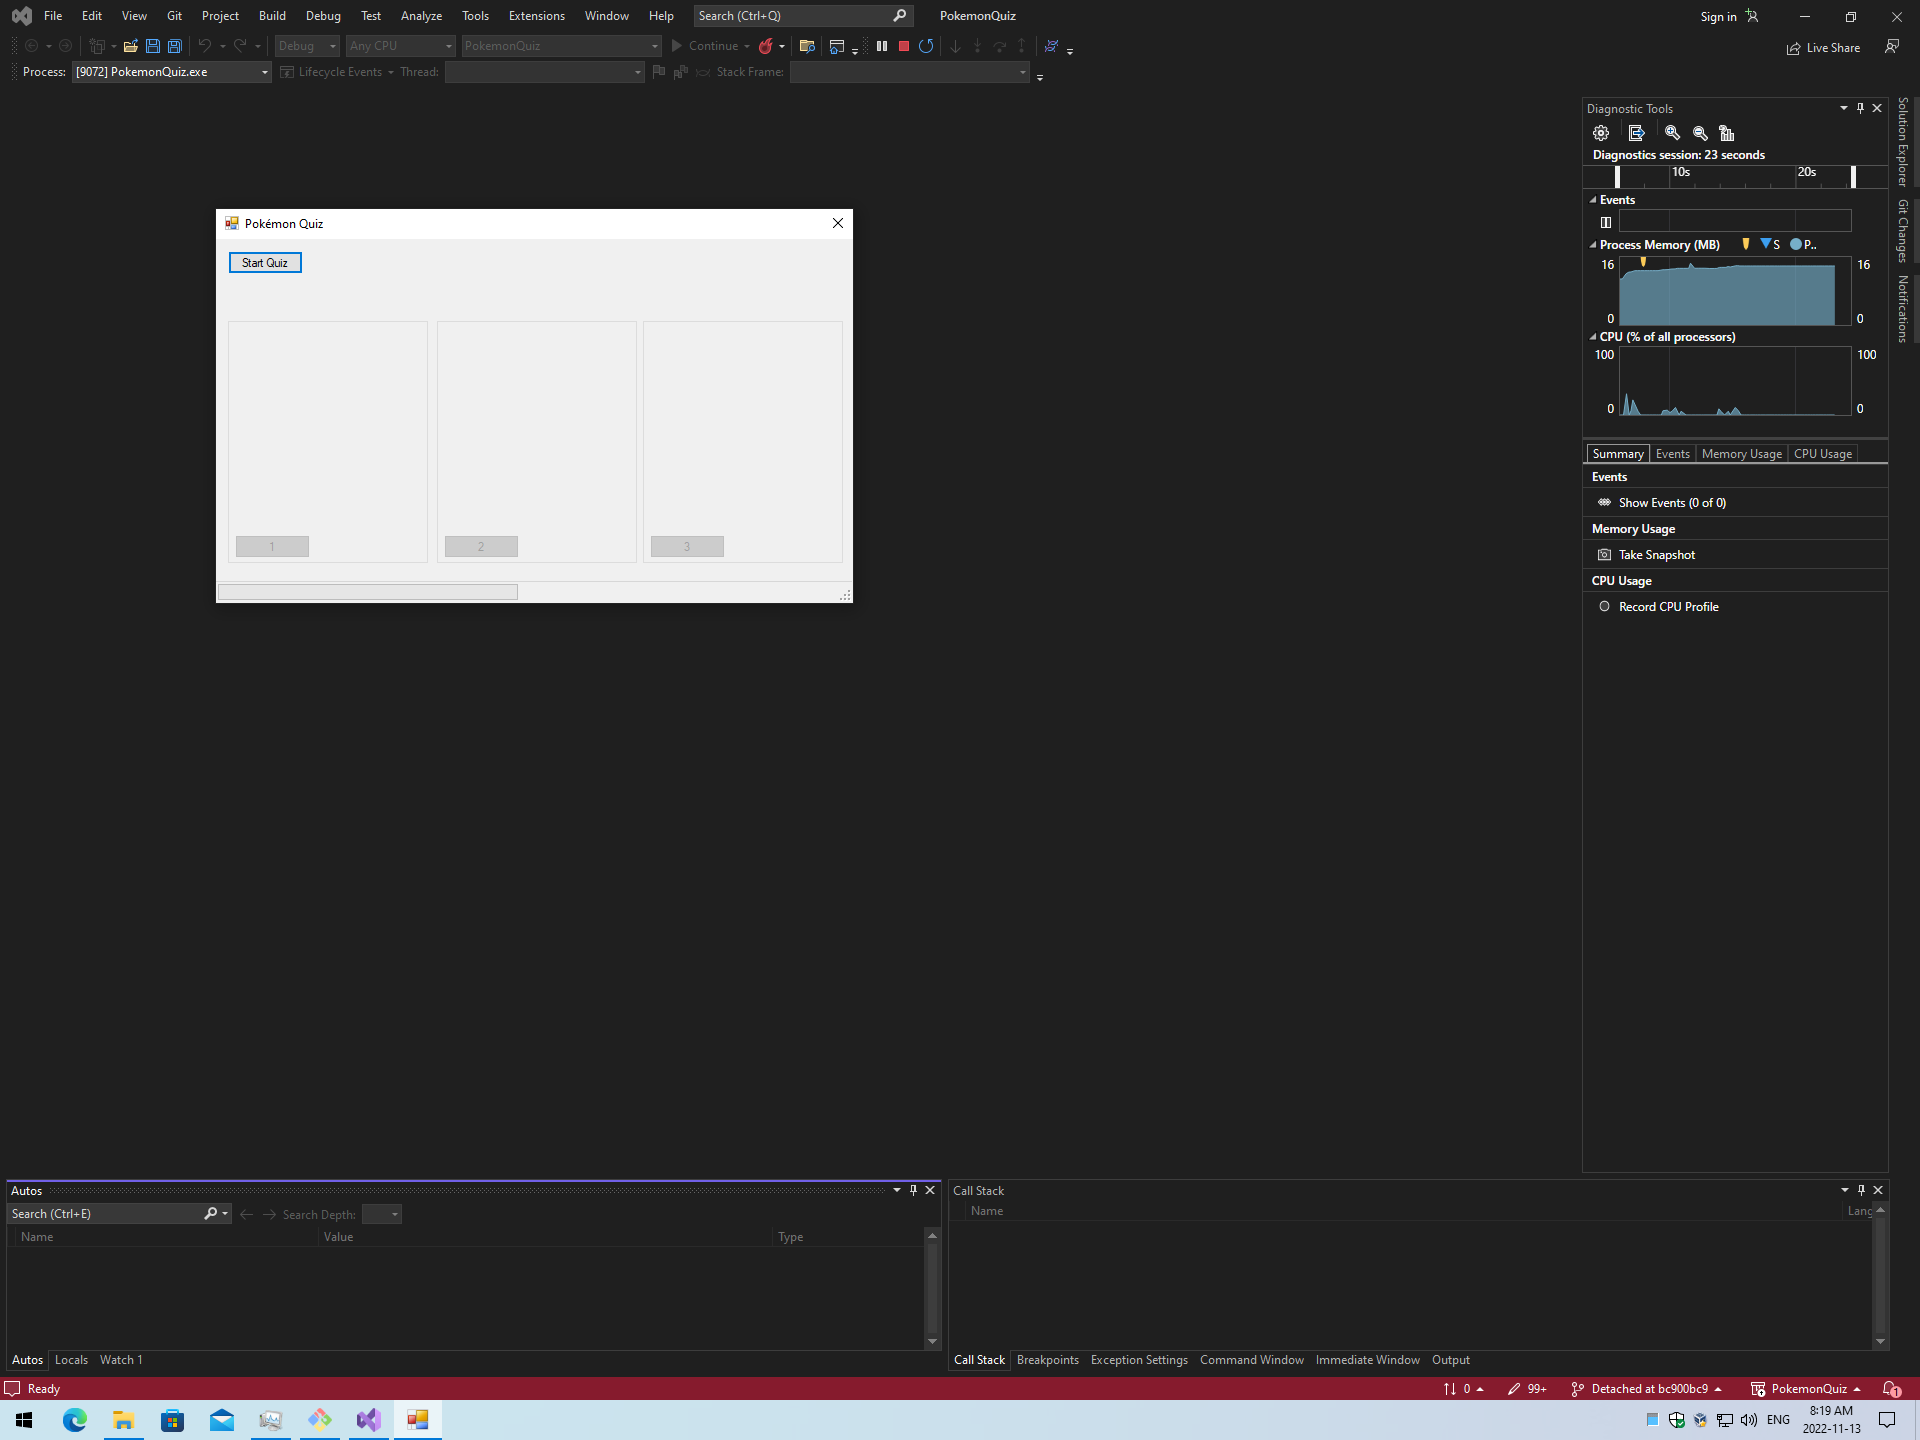Switch to the Breakpoints tab
The image size is (1920, 1440).
(x=1047, y=1360)
